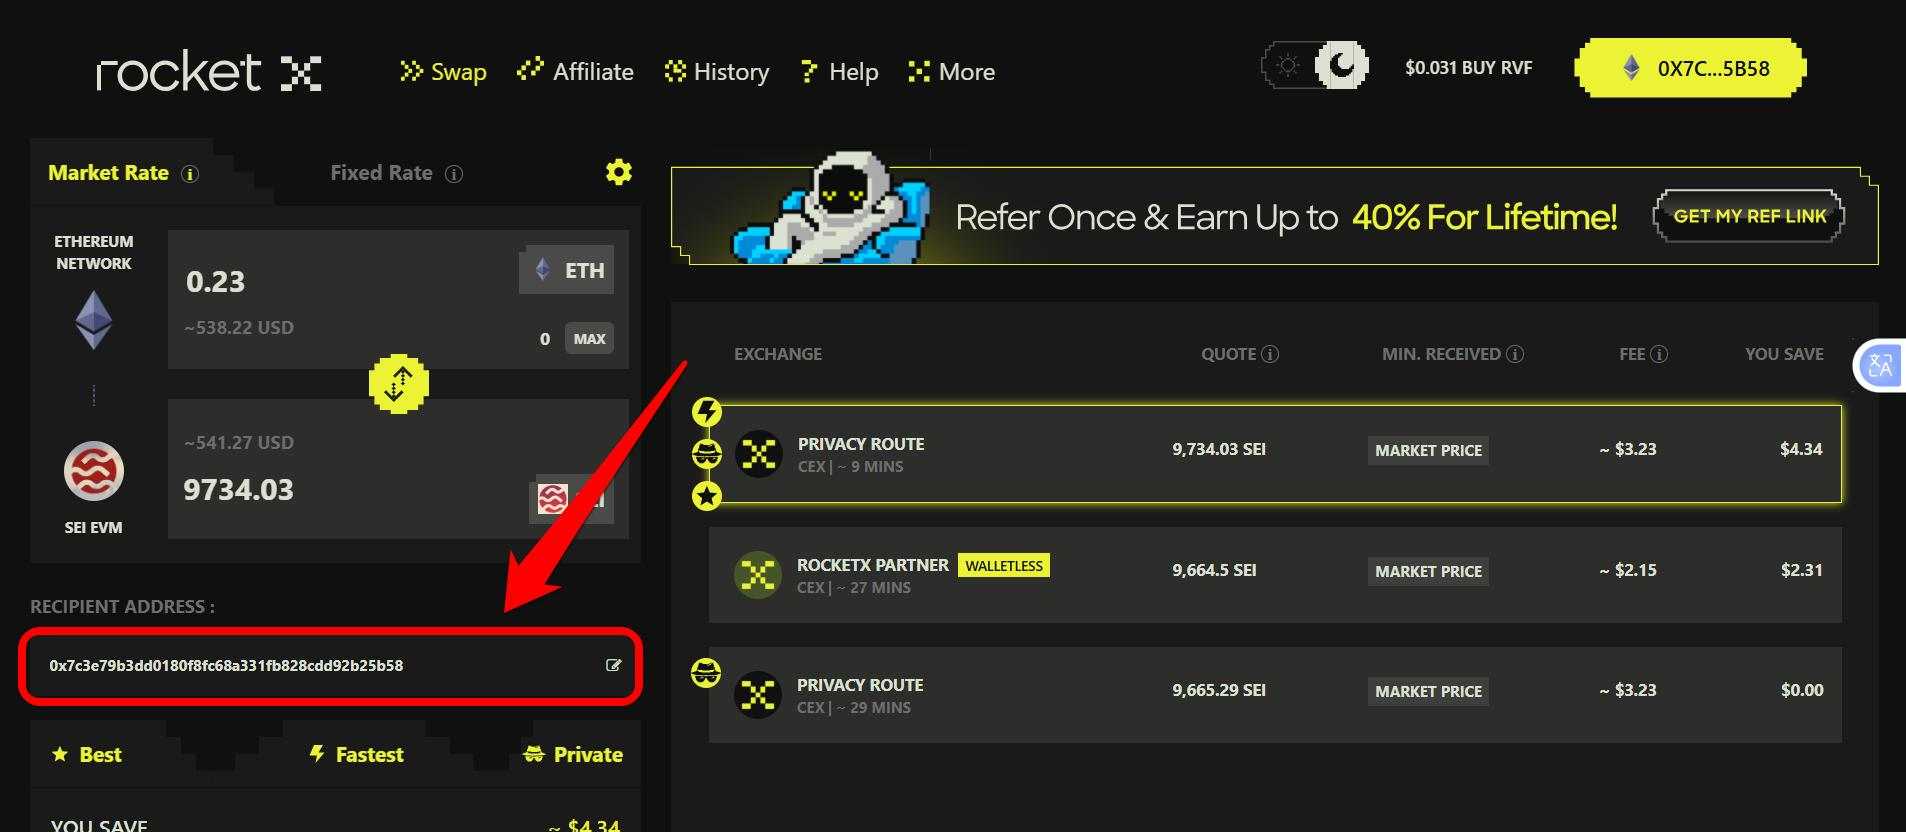
Task: Click Fixed Rate info icon
Action: click(x=454, y=174)
